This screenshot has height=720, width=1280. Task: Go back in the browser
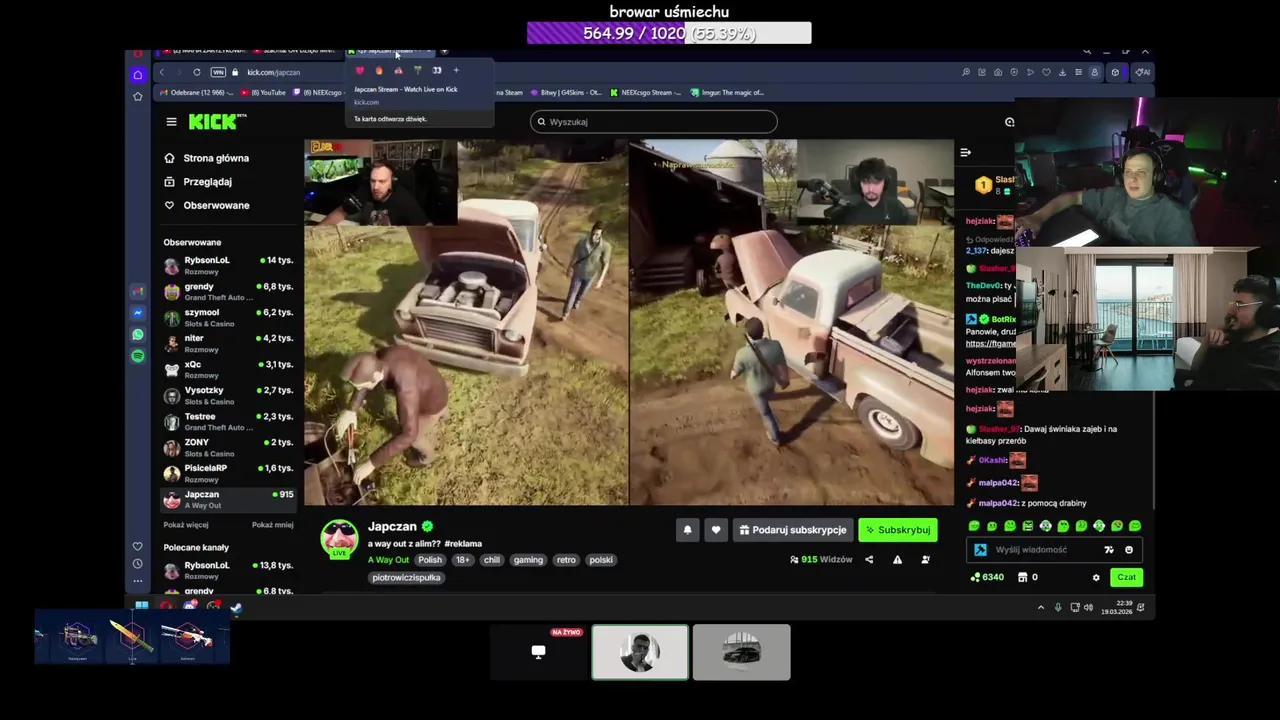coord(162,72)
